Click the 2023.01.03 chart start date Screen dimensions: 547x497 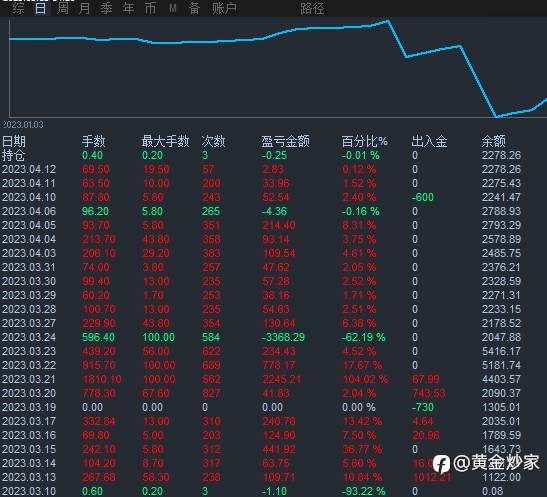pyautogui.click(x=23, y=125)
